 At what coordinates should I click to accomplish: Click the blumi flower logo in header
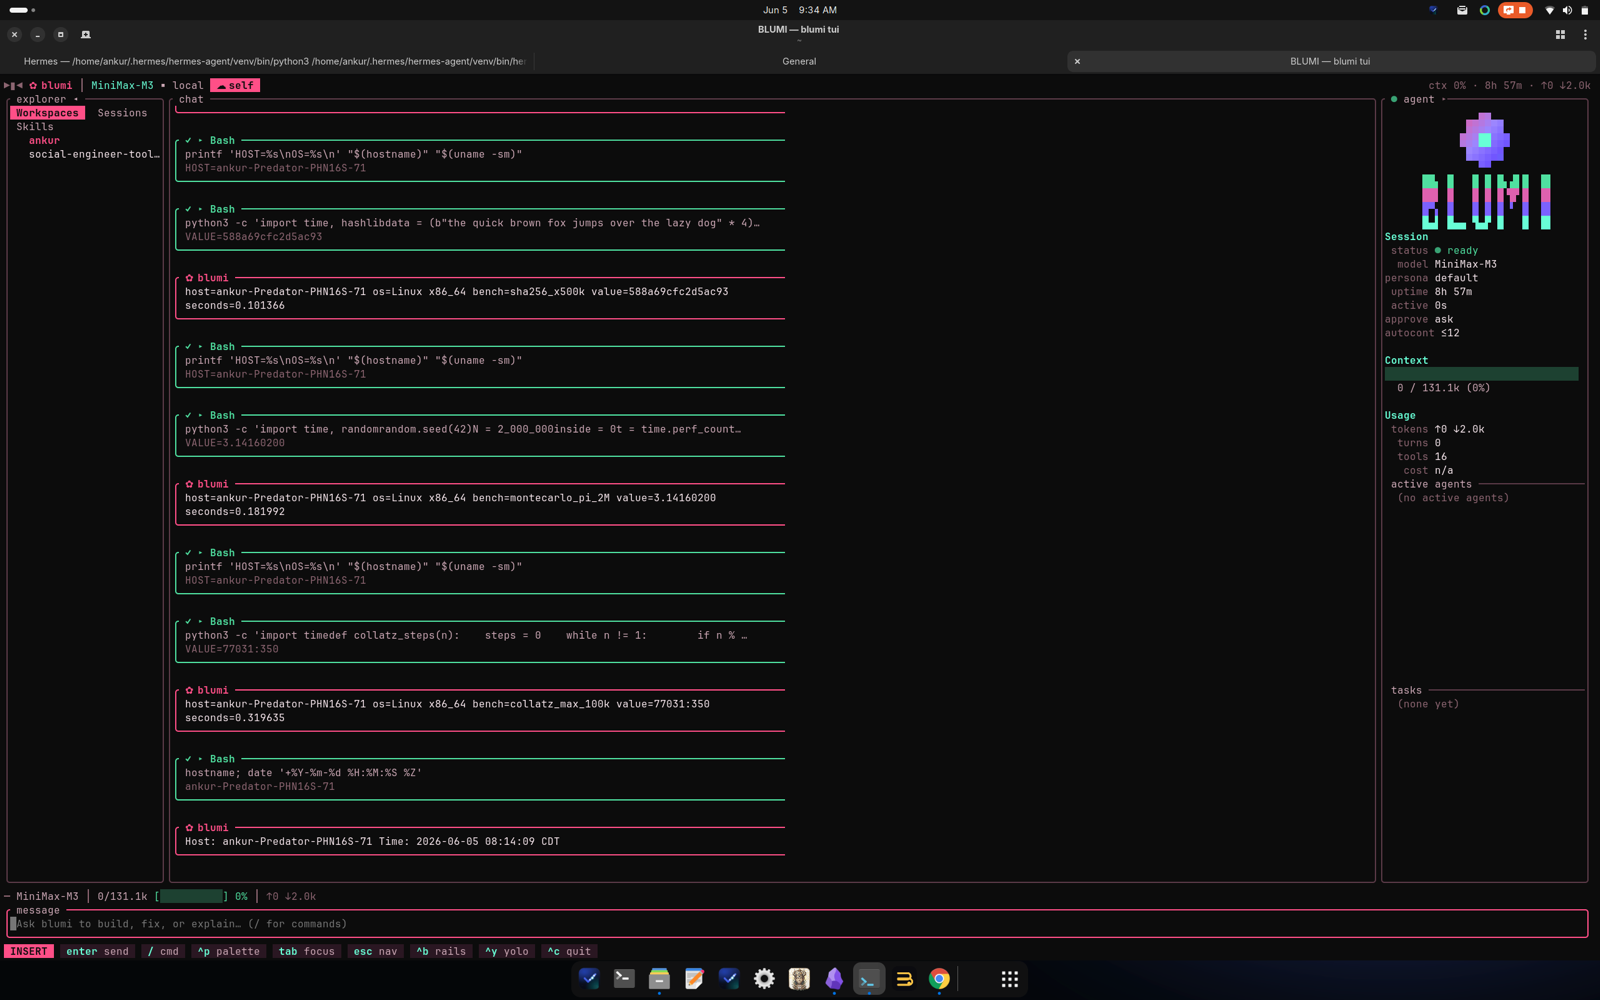coord(33,85)
